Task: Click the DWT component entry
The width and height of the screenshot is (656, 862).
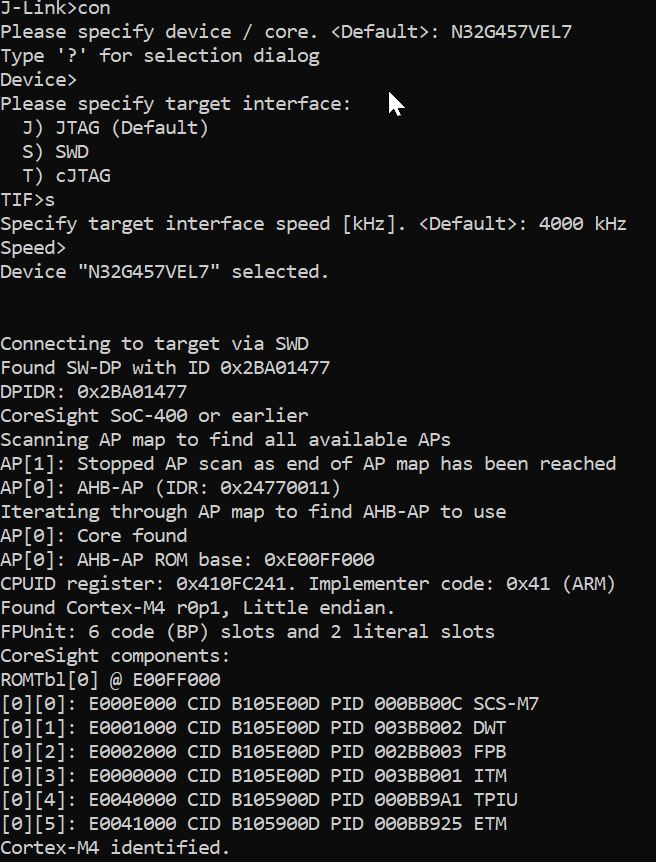Action: 490,728
